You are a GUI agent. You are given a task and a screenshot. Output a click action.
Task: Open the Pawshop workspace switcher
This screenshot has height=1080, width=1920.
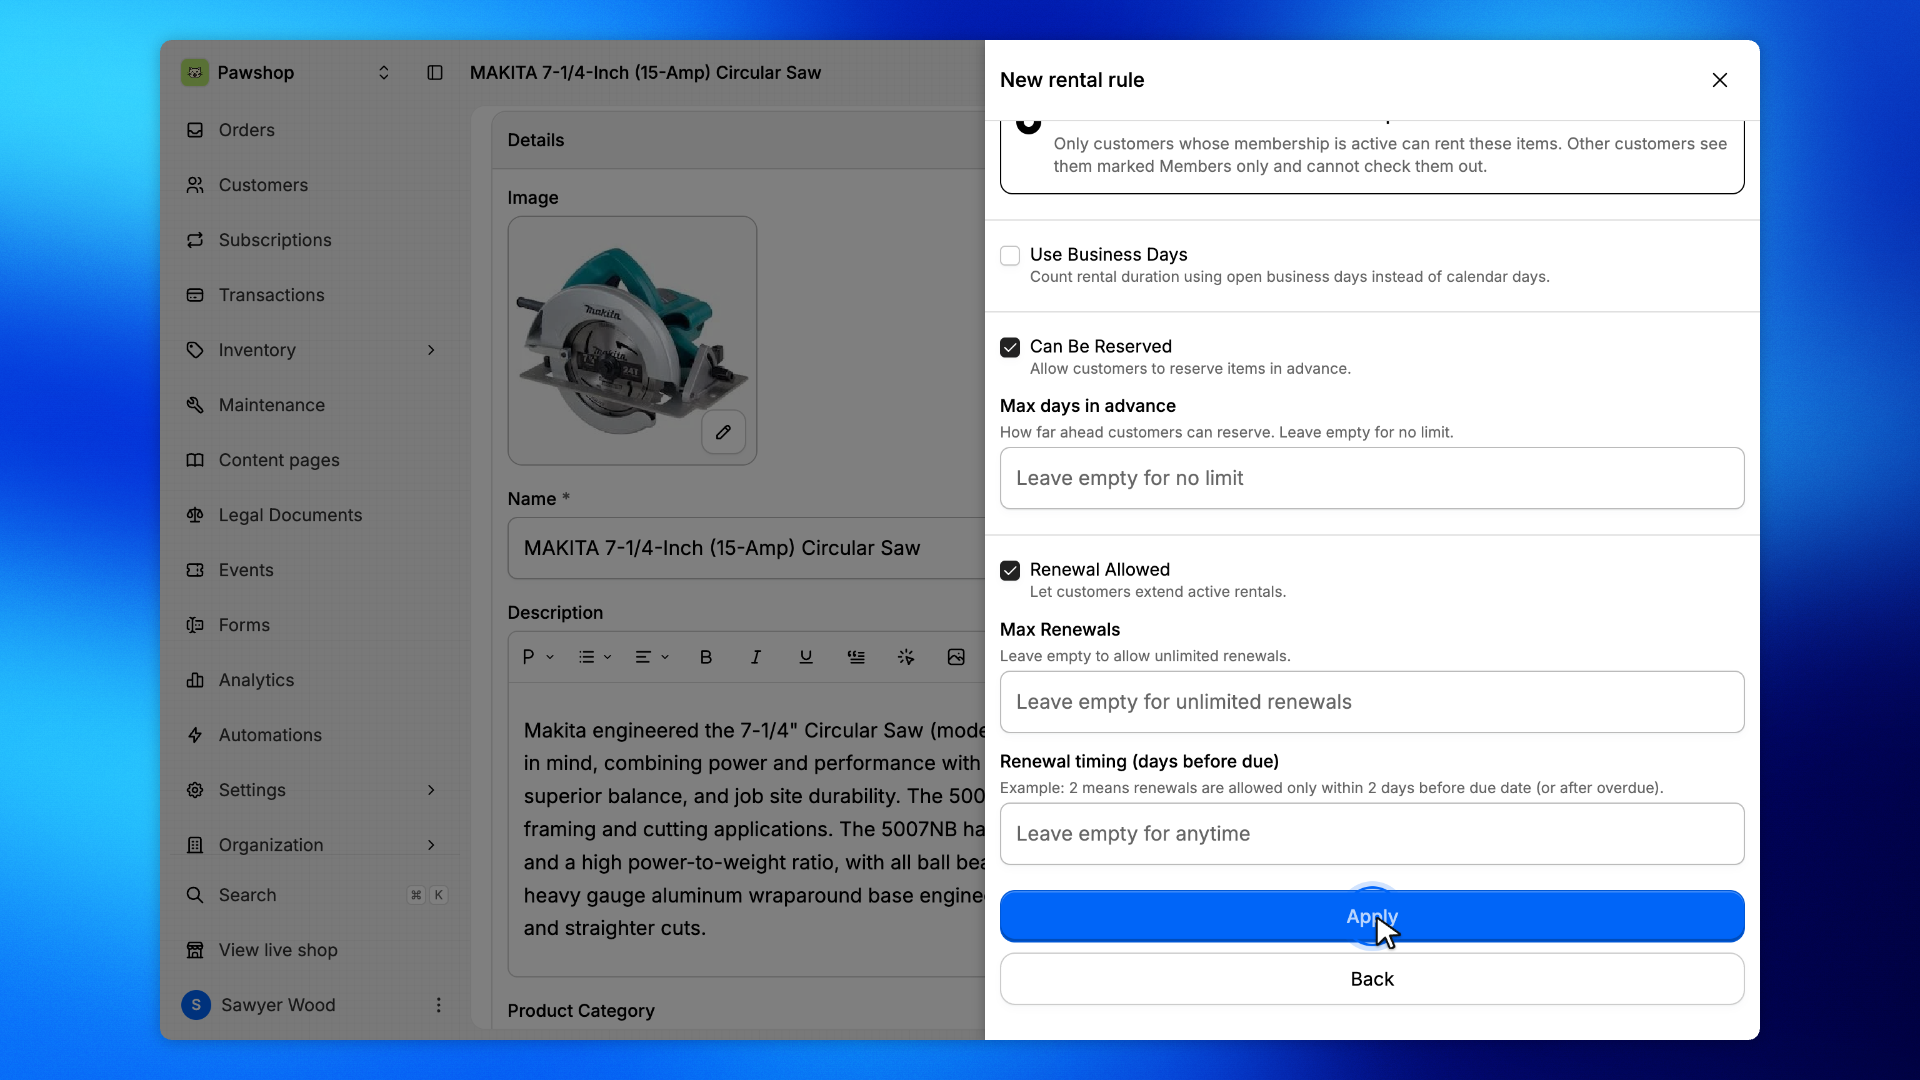coord(383,73)
